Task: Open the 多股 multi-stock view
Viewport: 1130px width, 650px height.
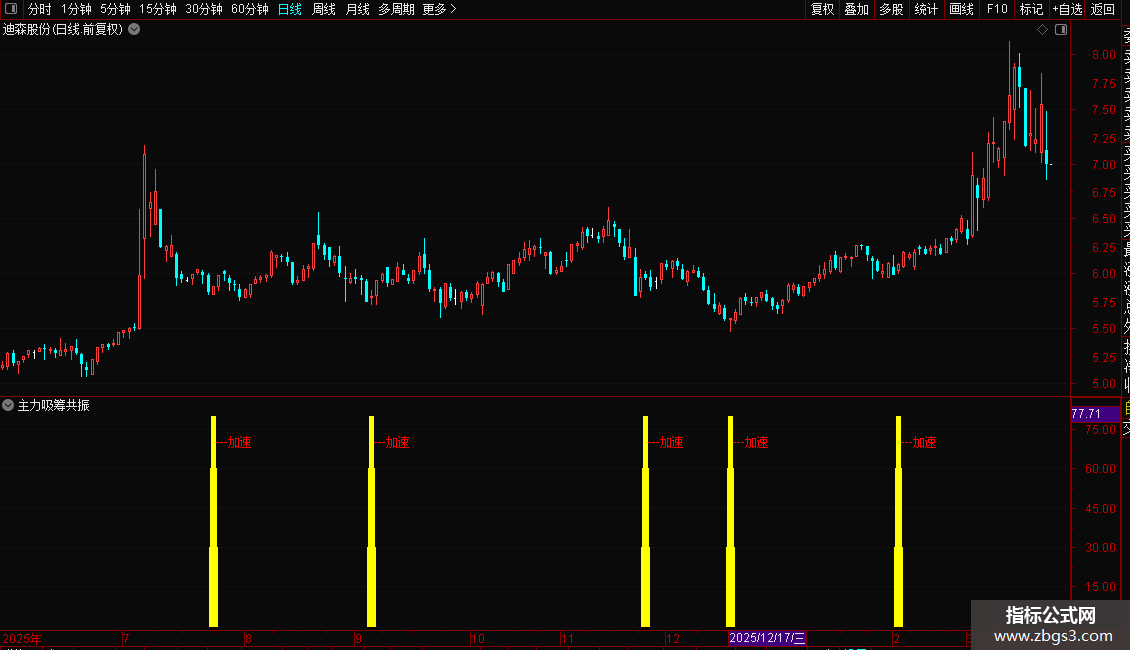Action: 891,9
